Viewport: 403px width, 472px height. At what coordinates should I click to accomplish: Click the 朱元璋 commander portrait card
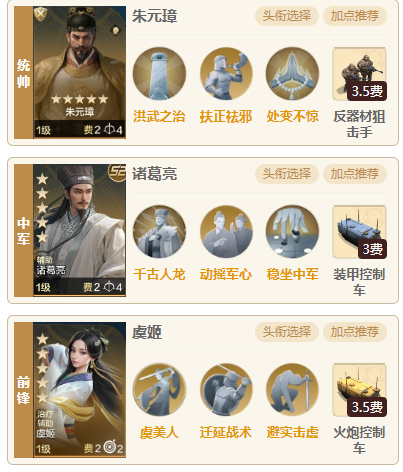point(80,72)
